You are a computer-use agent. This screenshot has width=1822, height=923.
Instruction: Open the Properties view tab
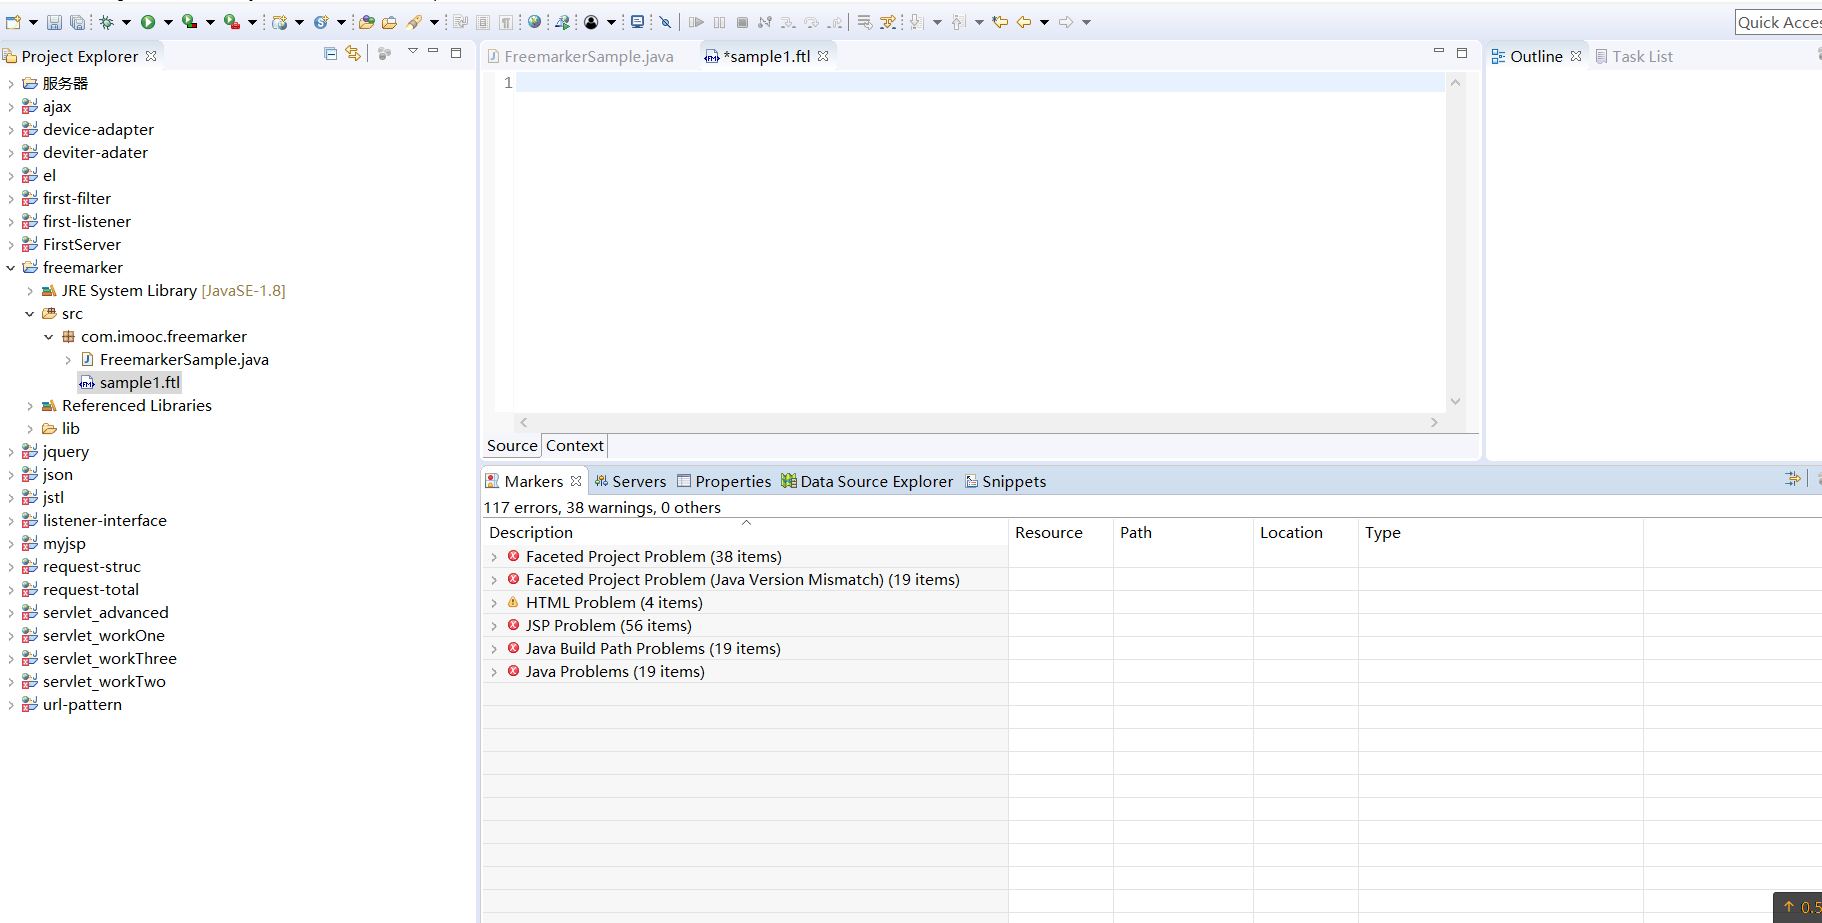[x=724, y=482]
